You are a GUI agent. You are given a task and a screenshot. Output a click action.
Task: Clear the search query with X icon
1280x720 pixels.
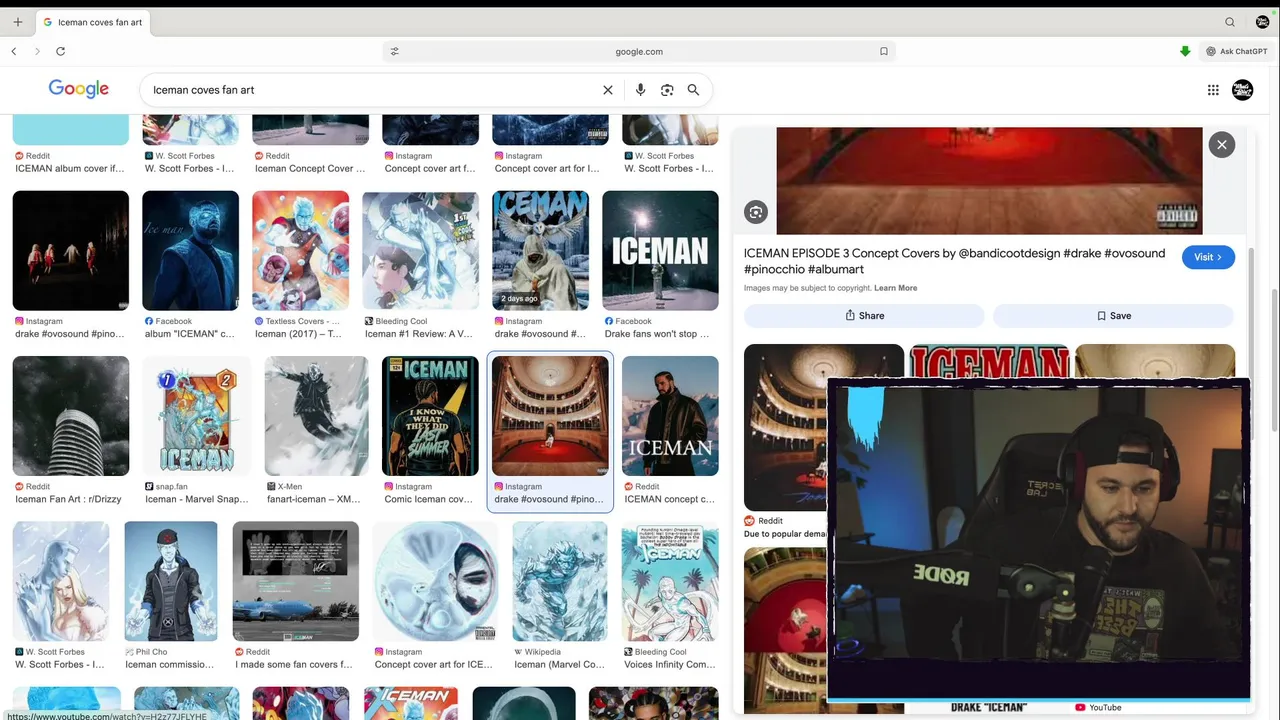coord(607,90)
